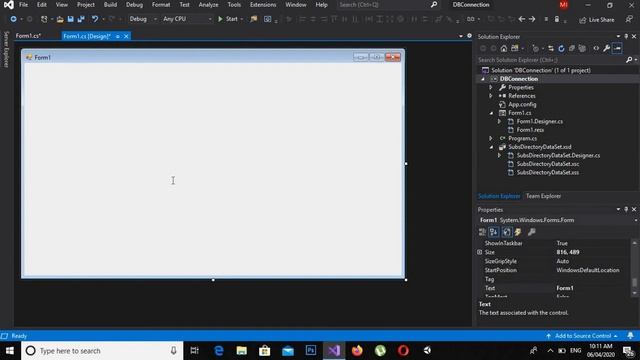Toggle Preview Selected Items in Solution Explorer
The height and width of the screenshot is (360, 640).
[x=617, y=49]
